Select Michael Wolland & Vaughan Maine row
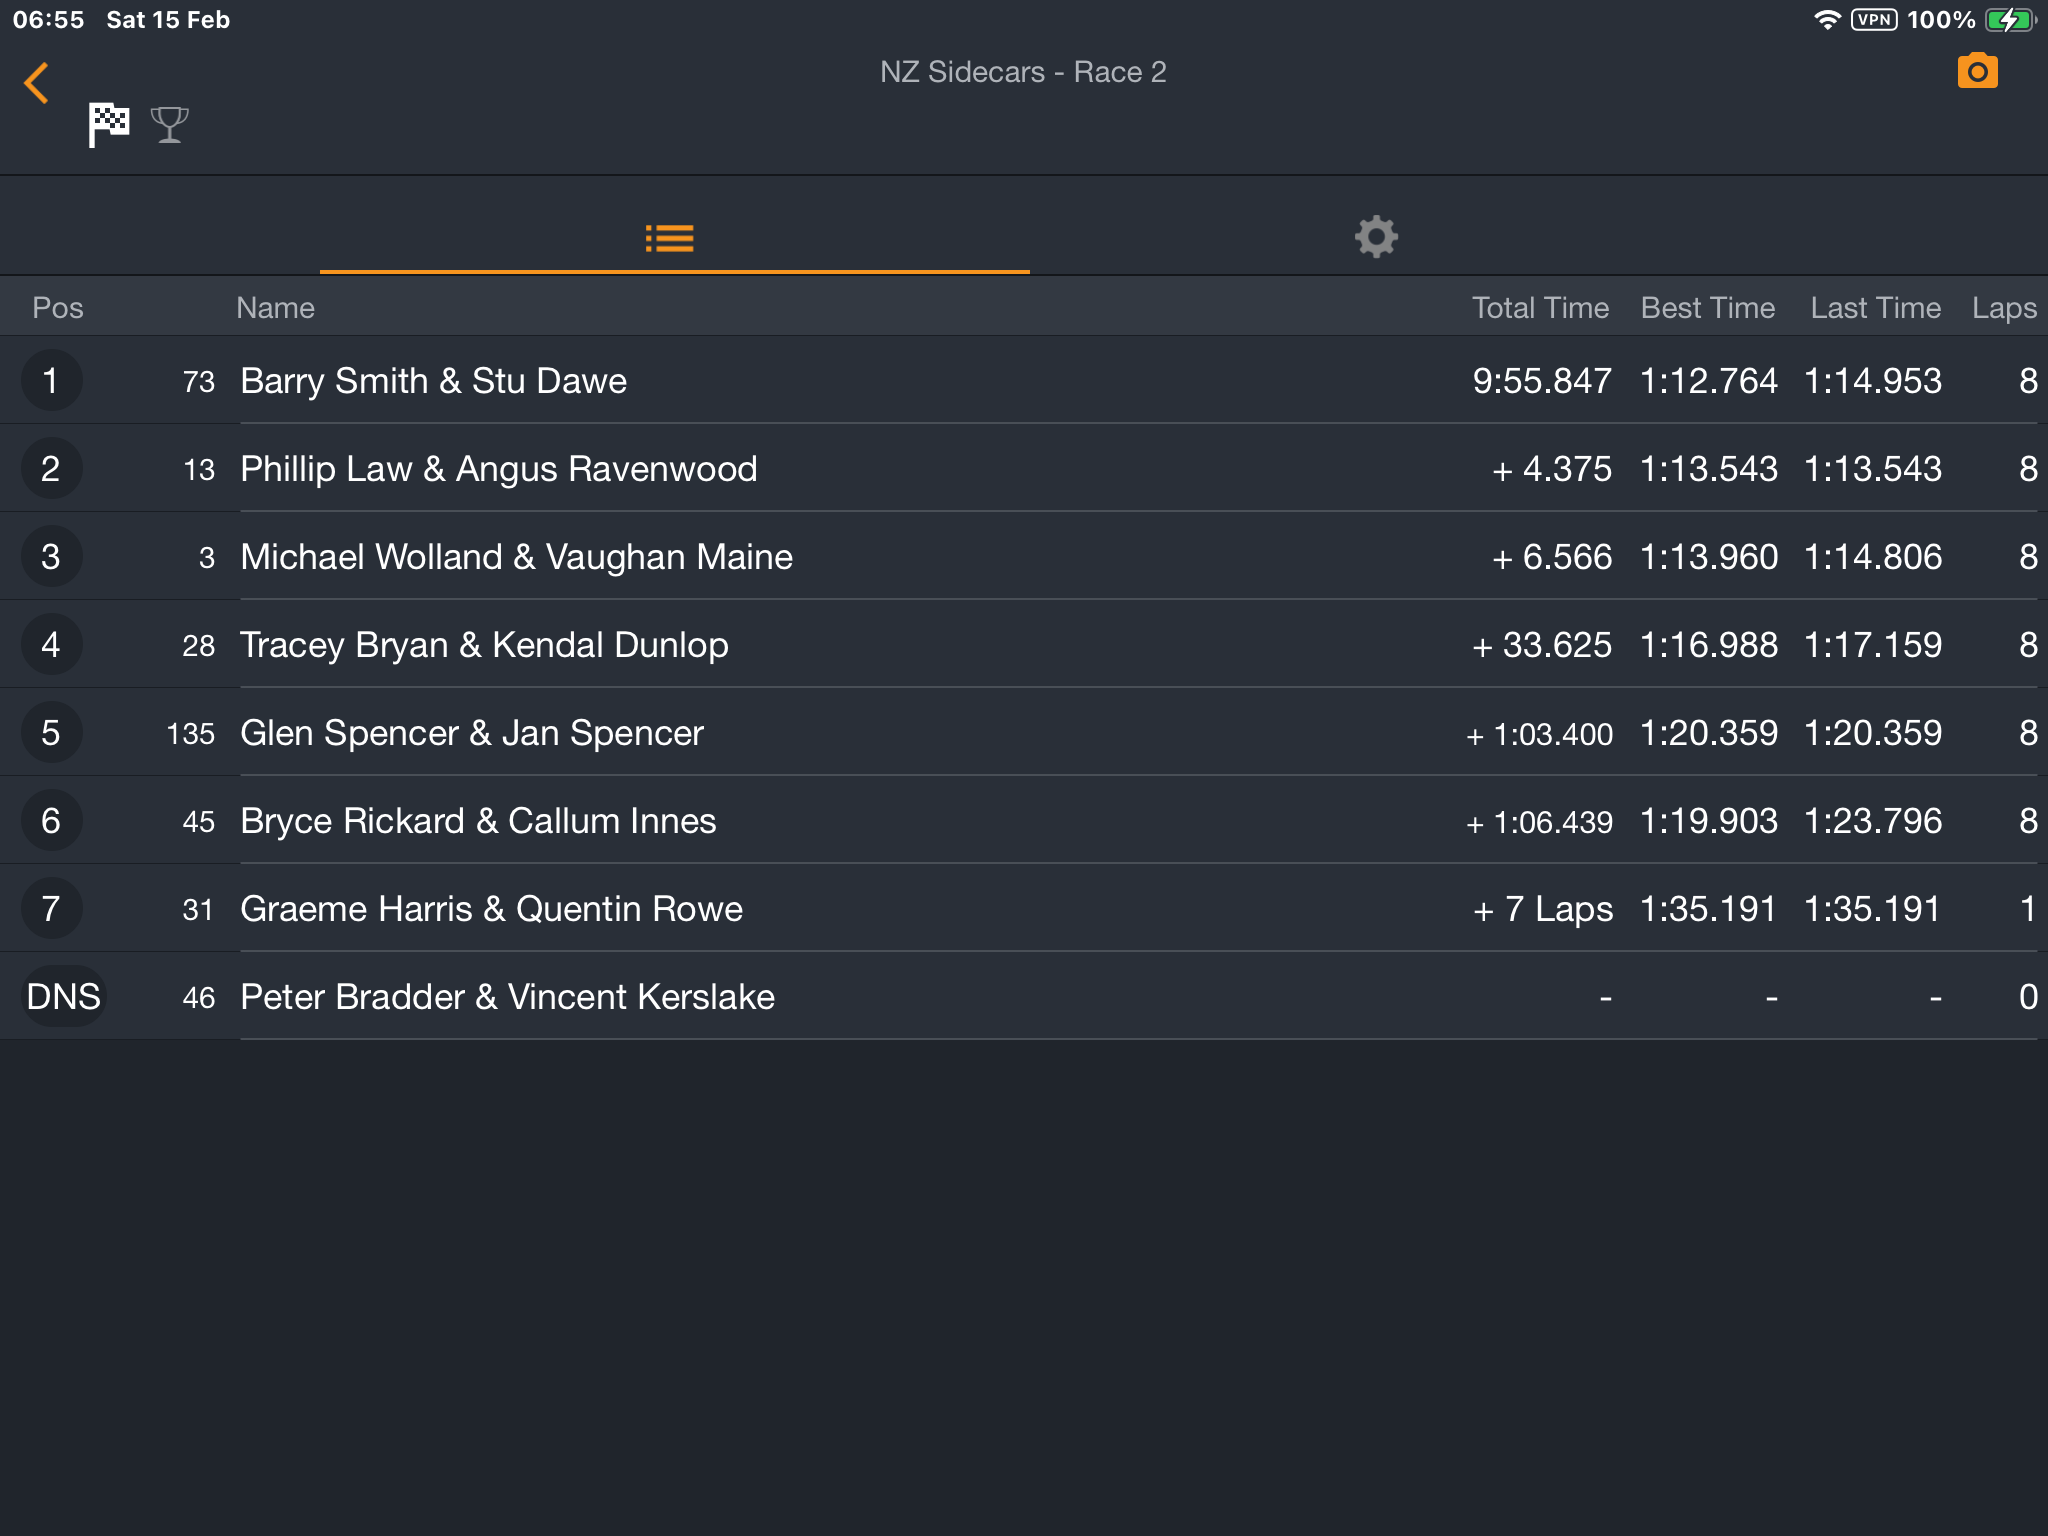This screenshot has width=2048, height=1536. (x=1024, y=556)
